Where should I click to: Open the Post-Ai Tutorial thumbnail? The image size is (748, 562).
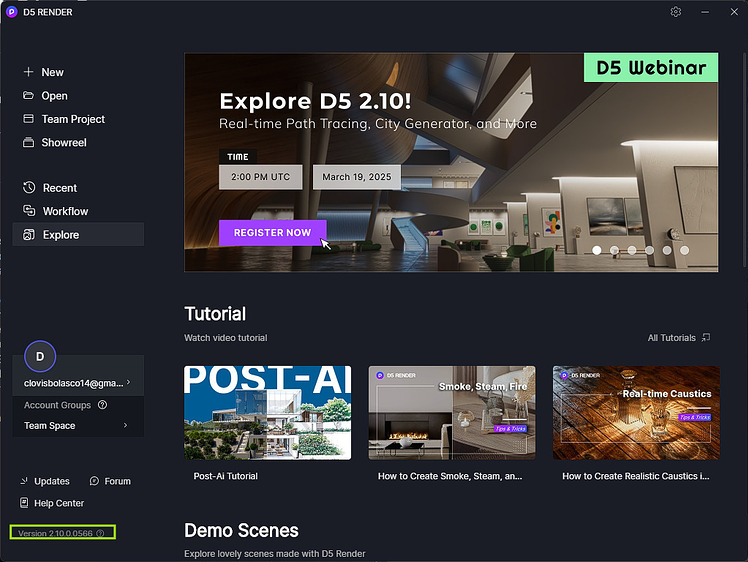pyautogui.click(x=268, y=413)
